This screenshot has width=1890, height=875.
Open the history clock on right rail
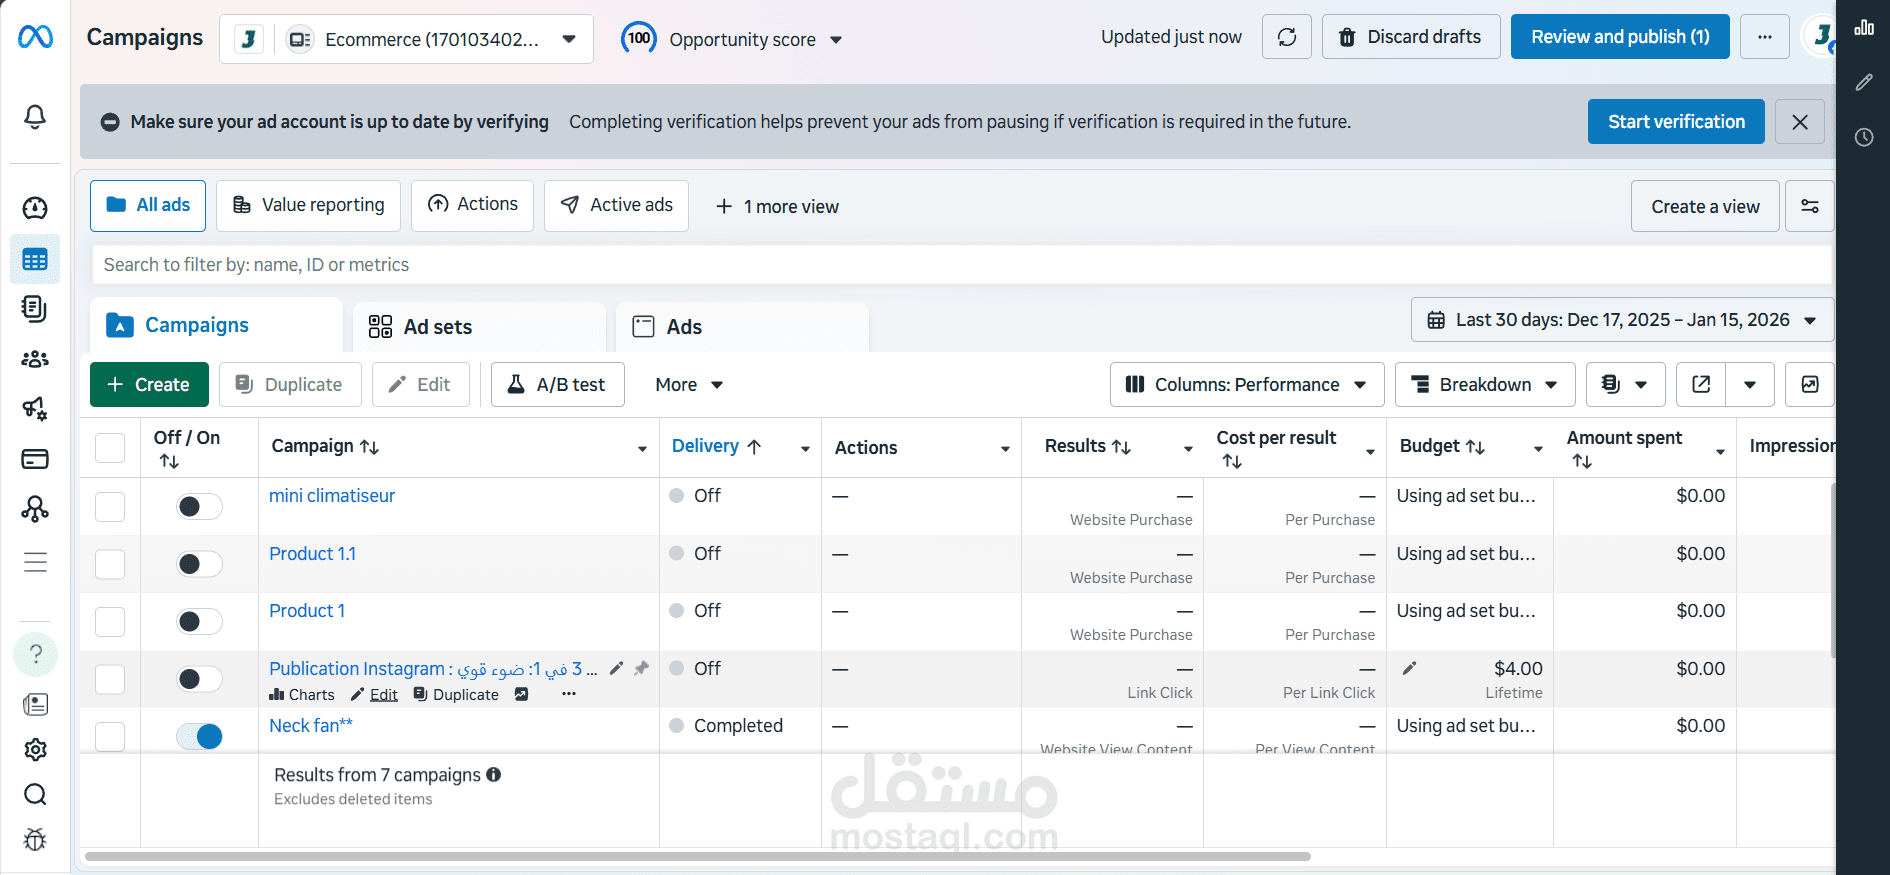pos(1864,137)
